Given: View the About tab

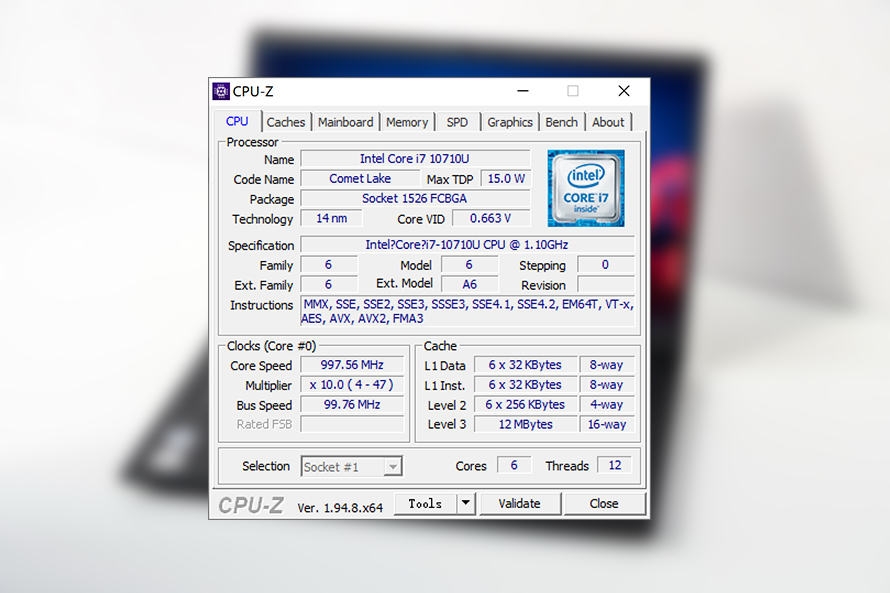Looking at the screenshot, I should [608, 122].
